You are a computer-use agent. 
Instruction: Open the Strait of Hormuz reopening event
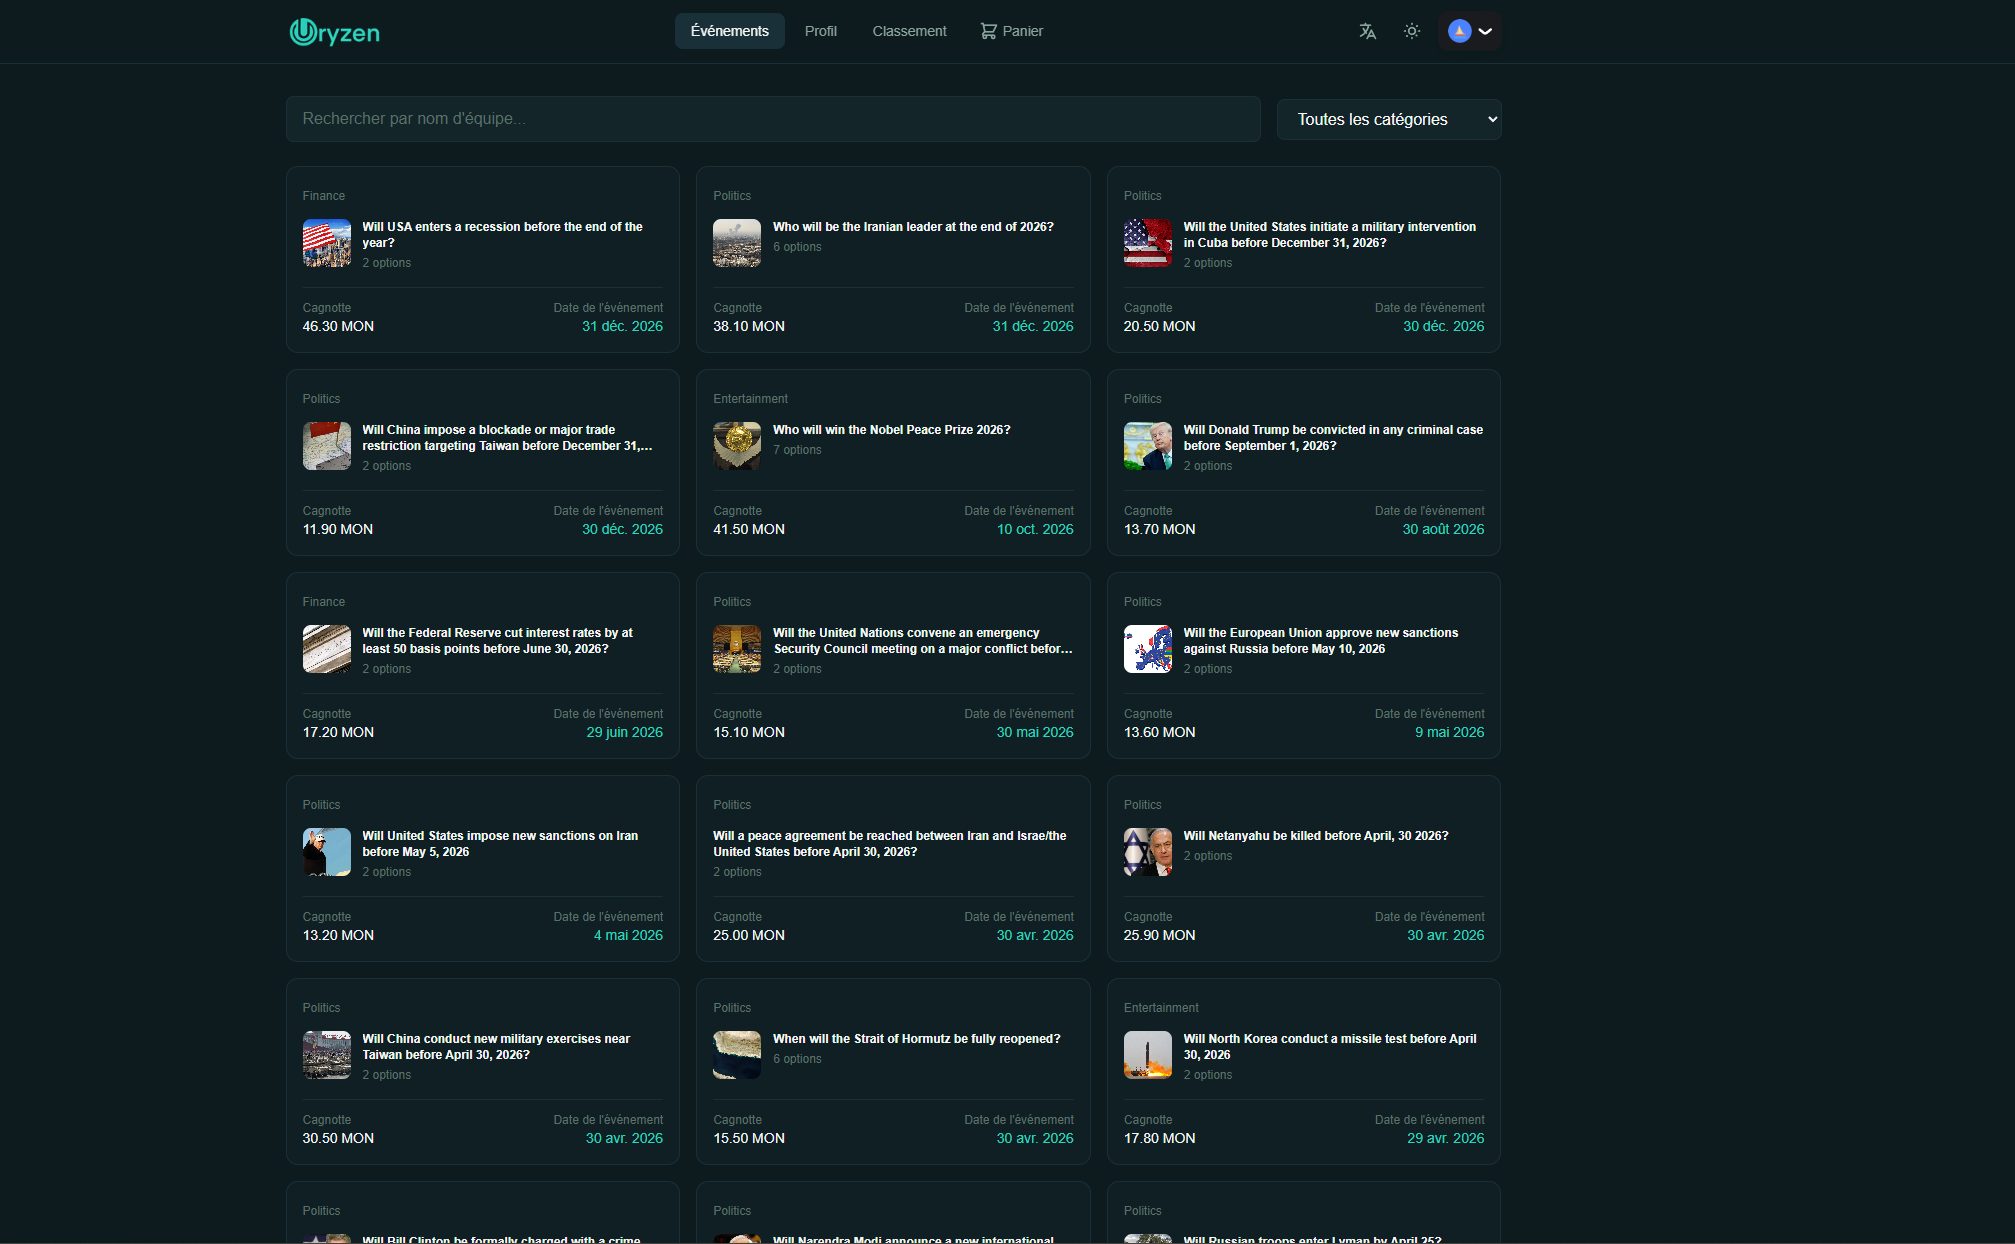[916, 1039]
